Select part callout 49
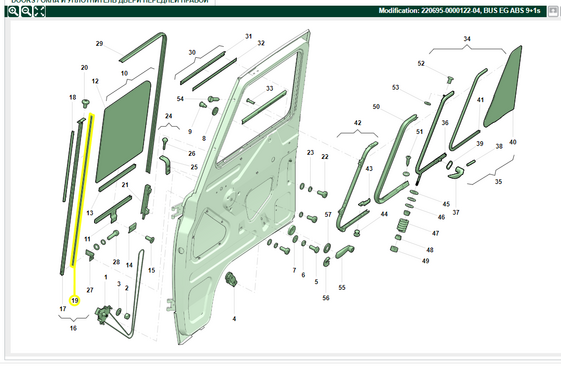 [x=425, y=261]
